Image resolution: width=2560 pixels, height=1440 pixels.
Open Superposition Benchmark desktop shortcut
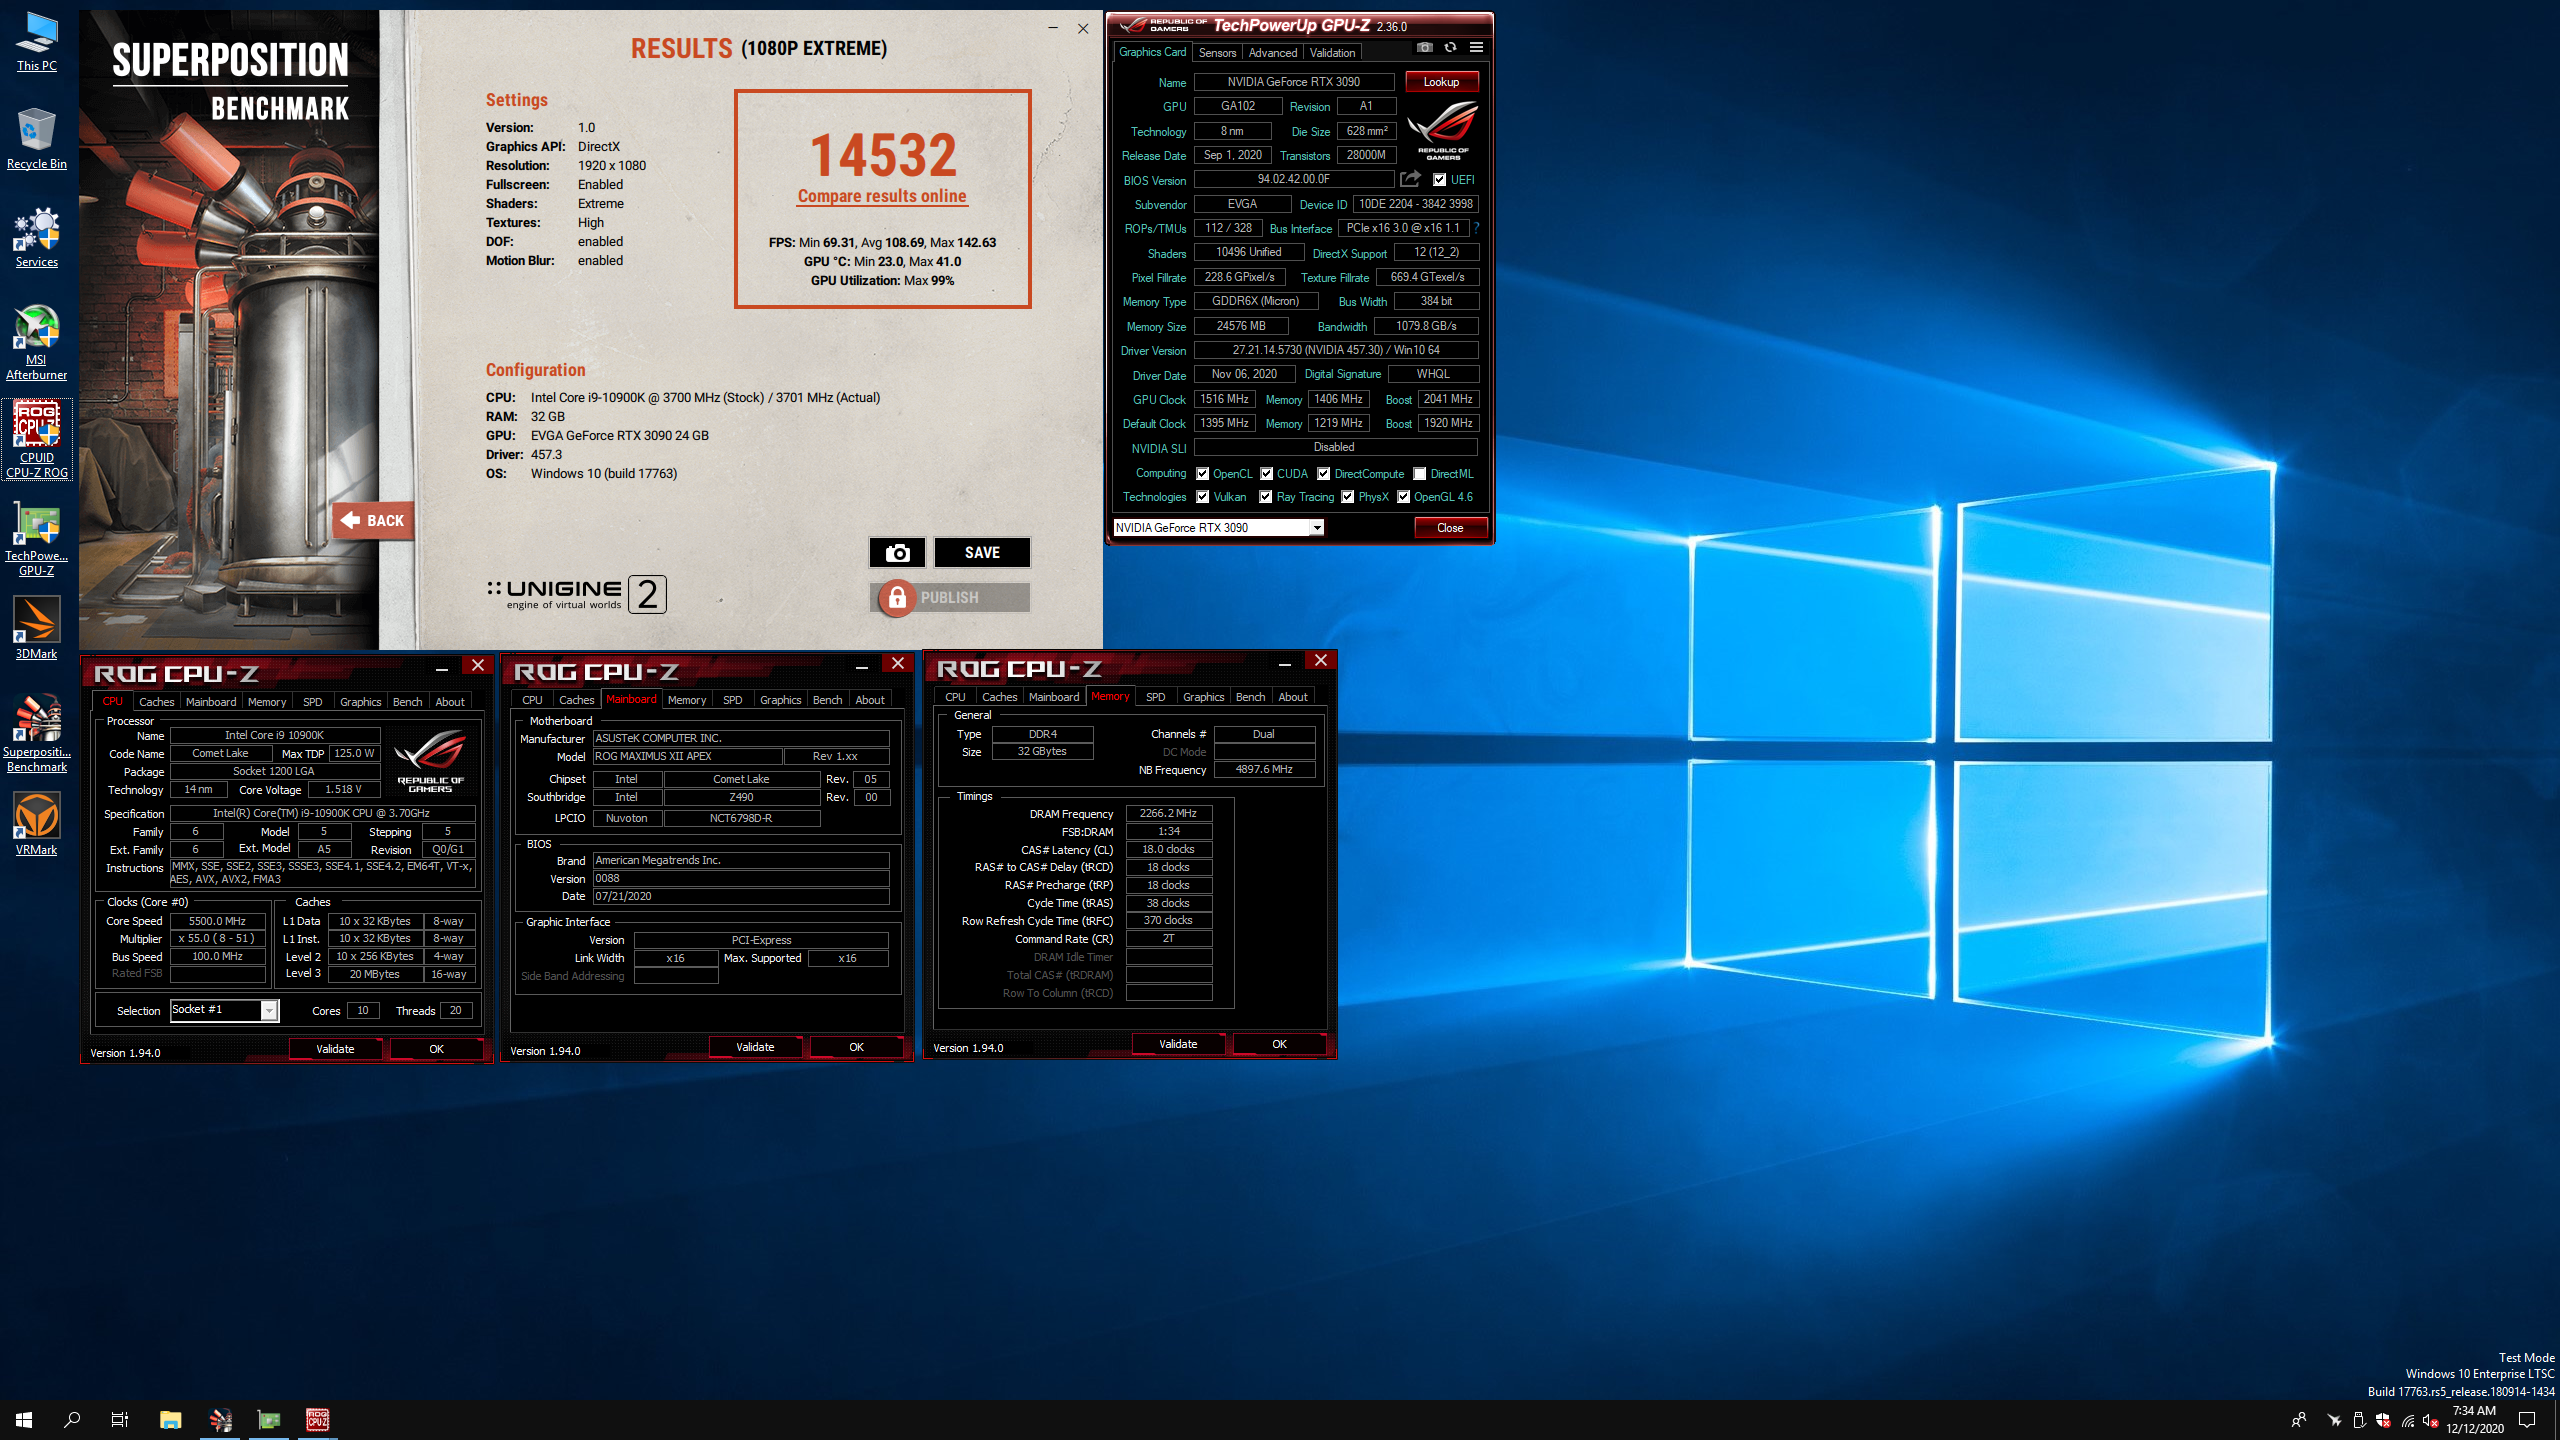pos(37,734)
